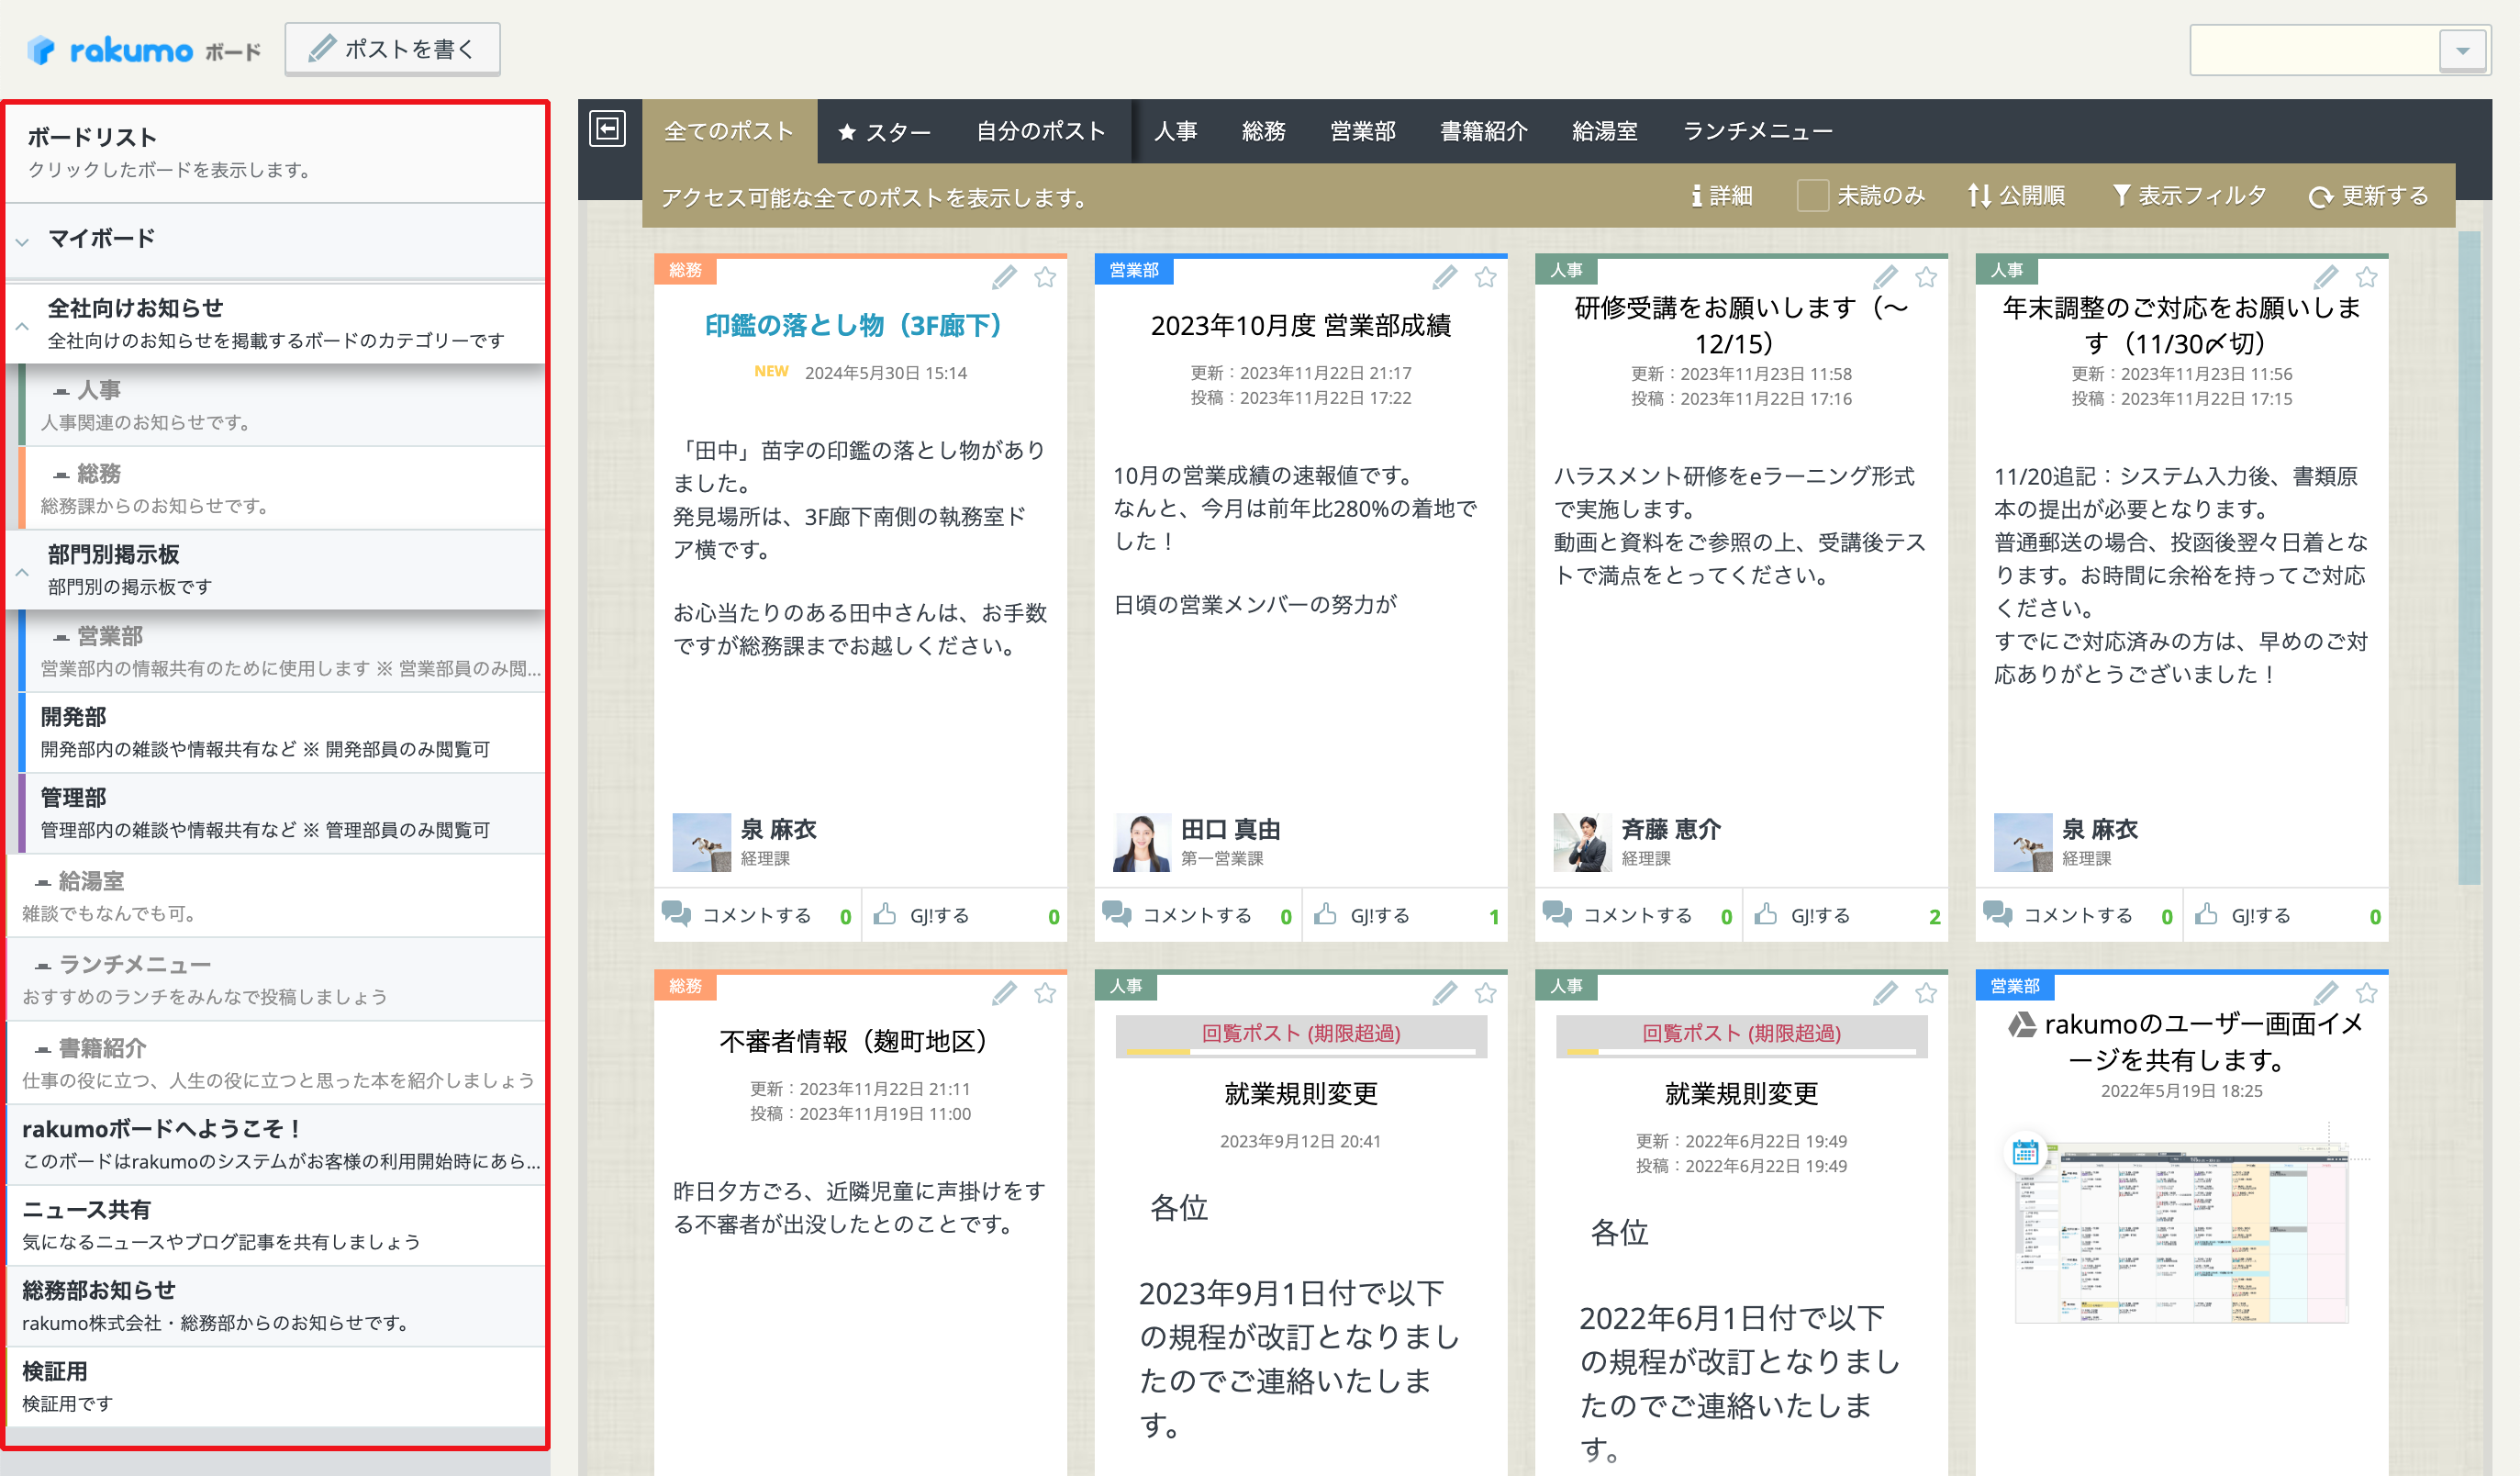The image size is (2520, 1476).
Task: Edit the 不審者情報 post
Action: 1004,993
